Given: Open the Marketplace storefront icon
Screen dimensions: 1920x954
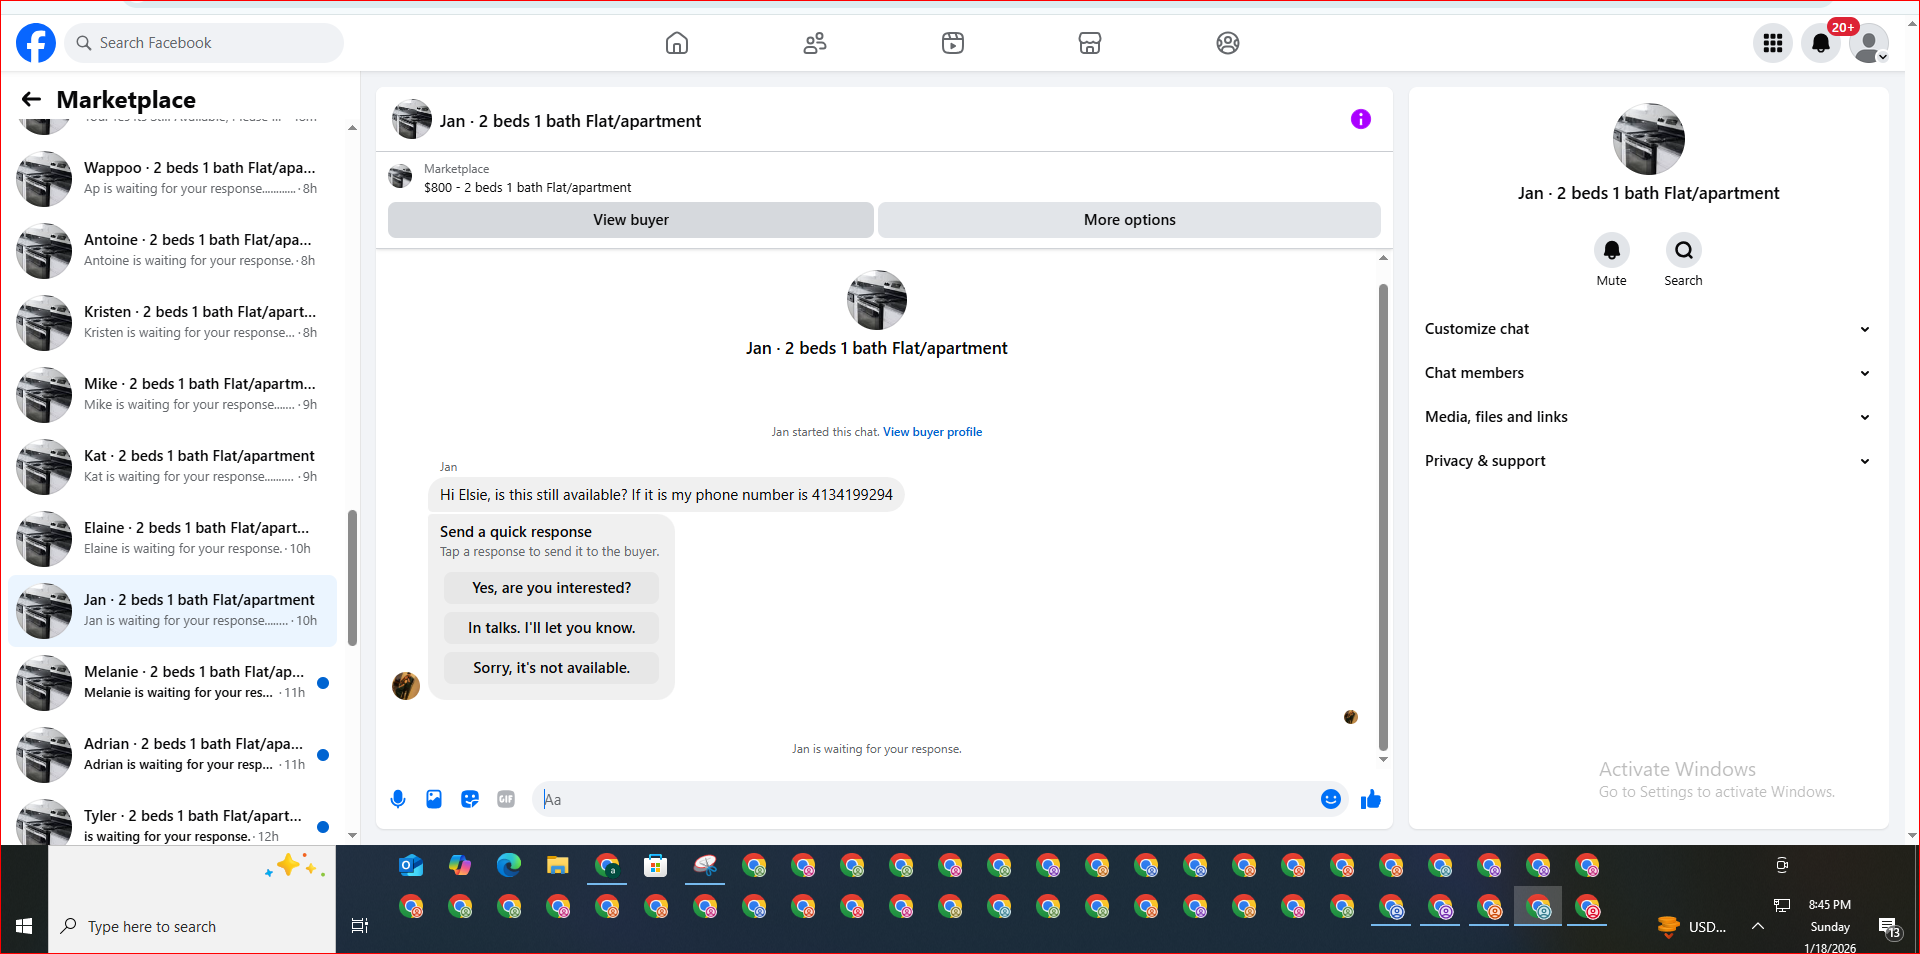Looking at the screenshot, I should [1090, 43].
